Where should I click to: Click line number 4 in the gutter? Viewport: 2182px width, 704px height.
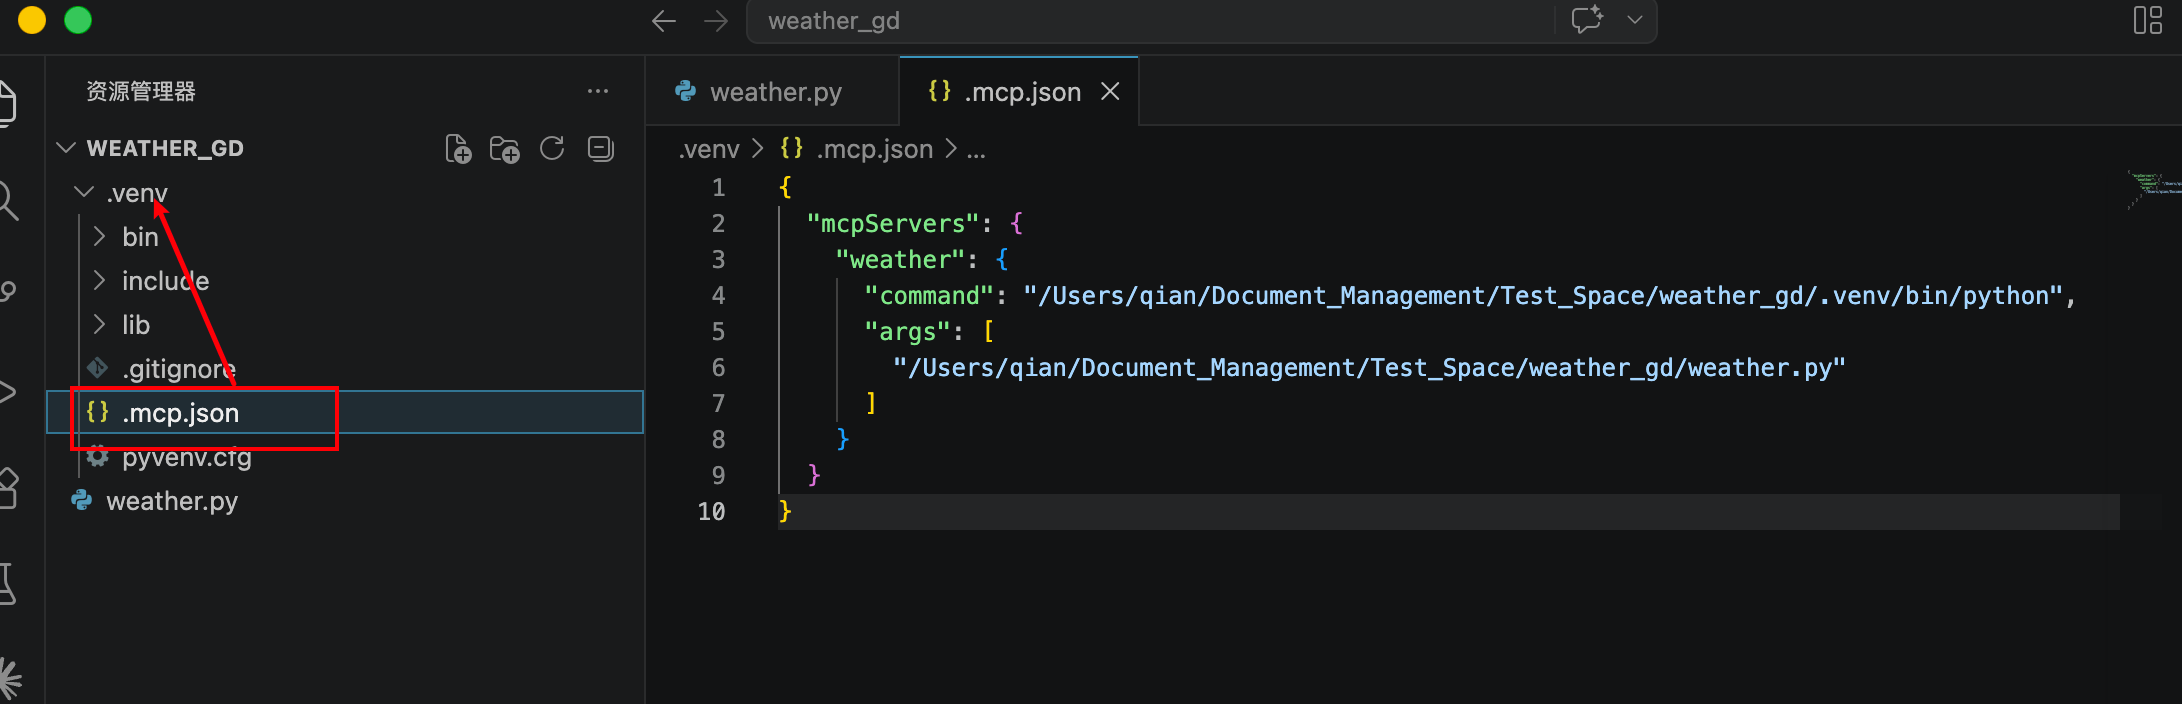pos(718,295)
